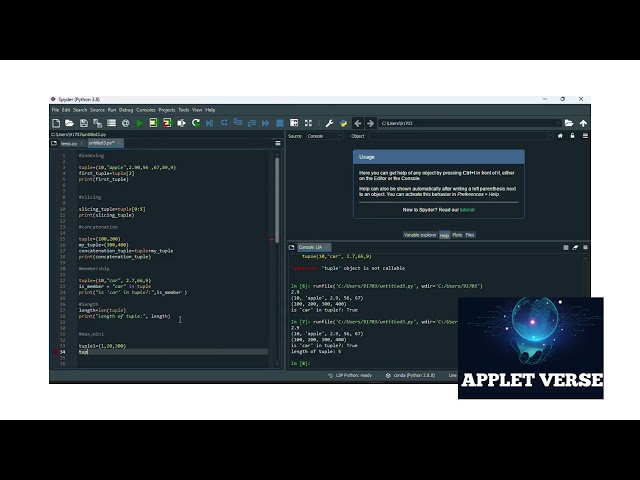Save the current file

point(84,123)
